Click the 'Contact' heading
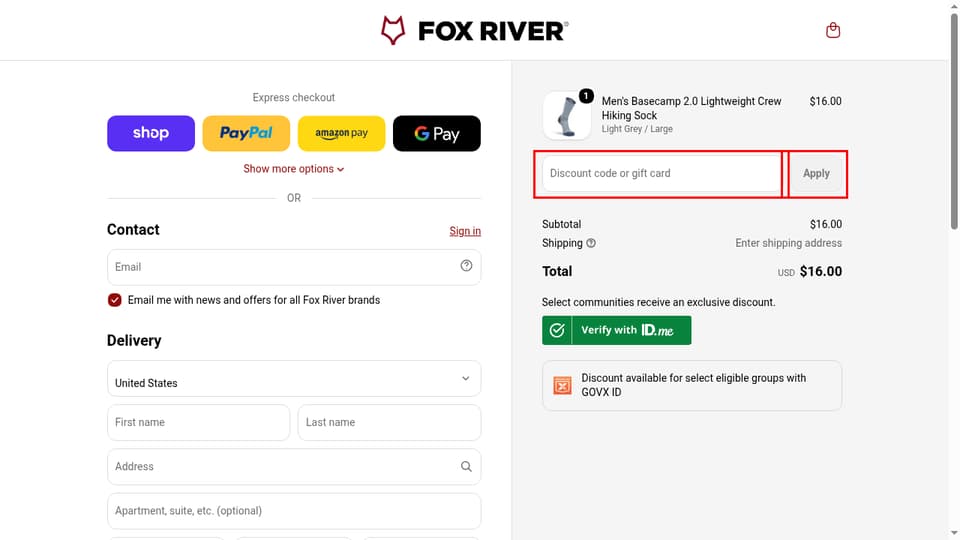The width and height of the screenshot is (960, 540). coord(133,230)
